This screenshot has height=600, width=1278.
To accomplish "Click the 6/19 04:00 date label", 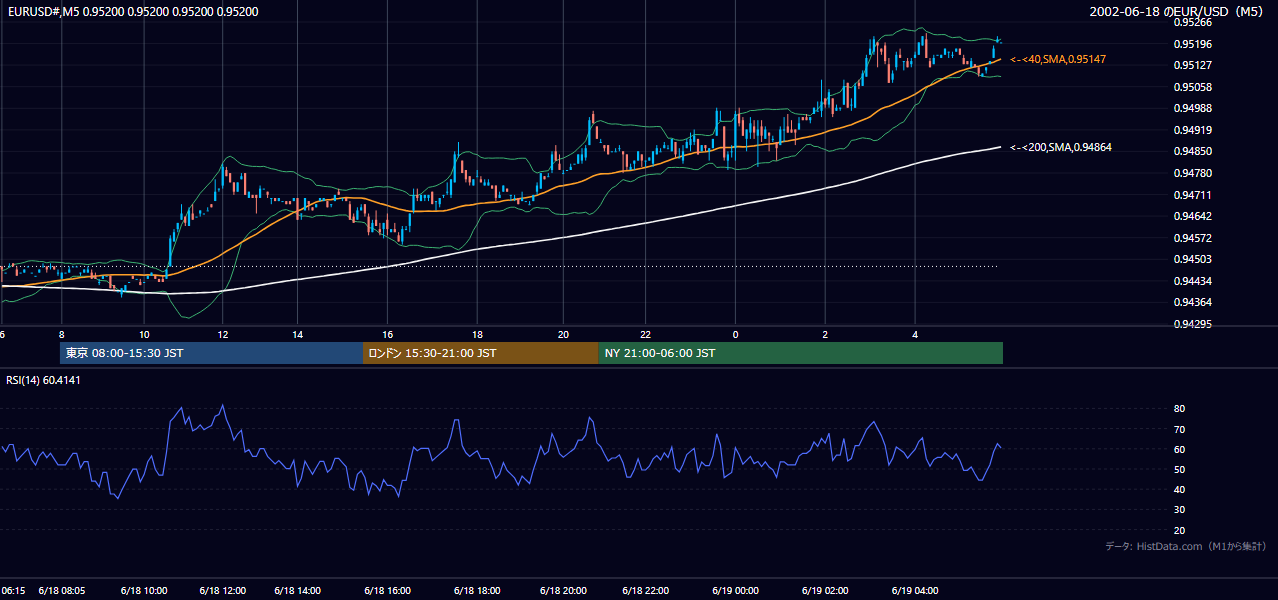I will pyautogui.click(x=915, y=590).
